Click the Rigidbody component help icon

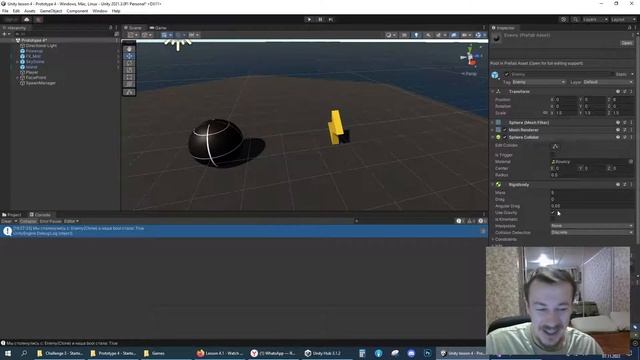pyautogui.click(x=618, y=184)
